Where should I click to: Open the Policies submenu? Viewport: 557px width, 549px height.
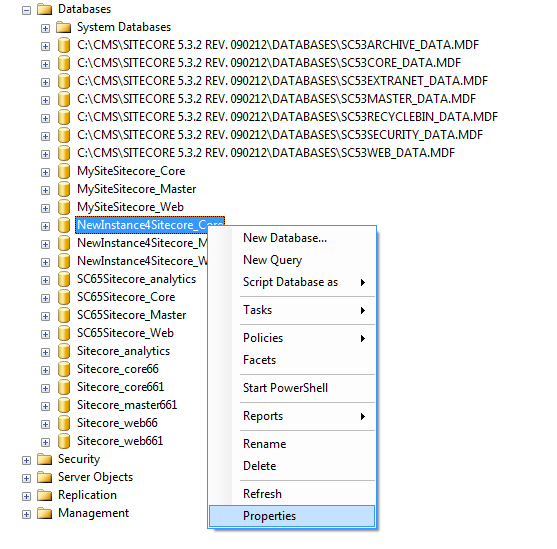(292, 338)
